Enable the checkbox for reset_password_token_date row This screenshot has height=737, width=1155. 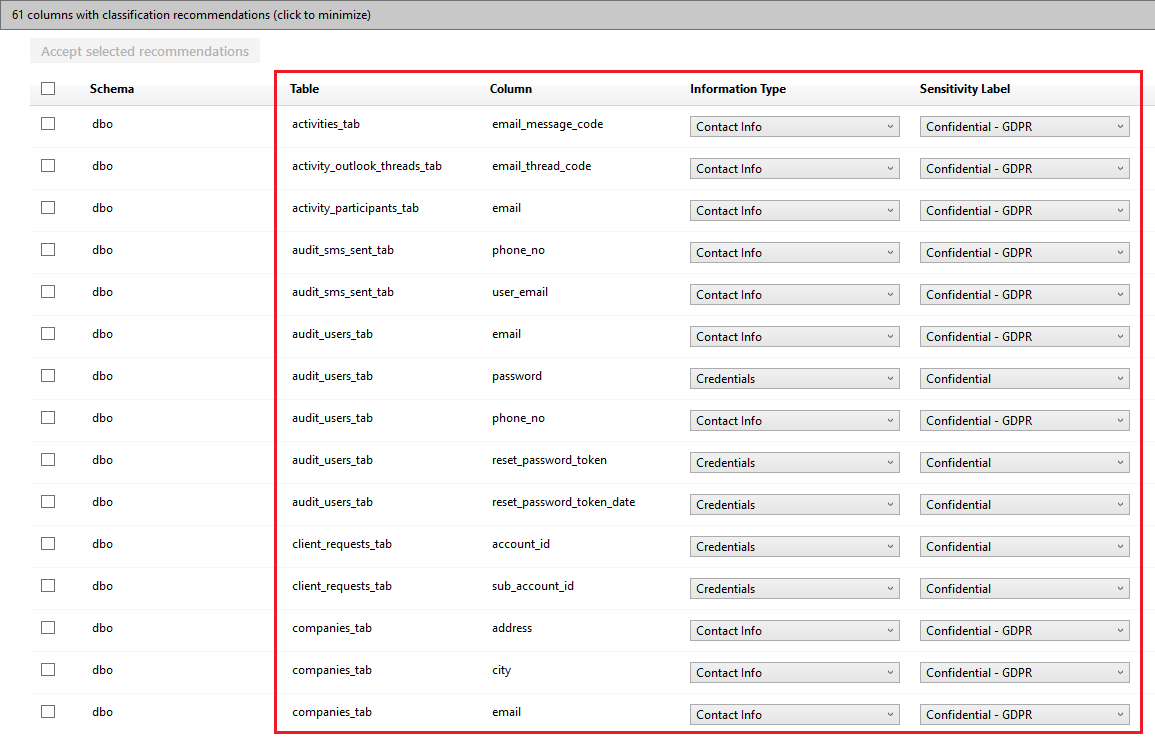[48, 502]
